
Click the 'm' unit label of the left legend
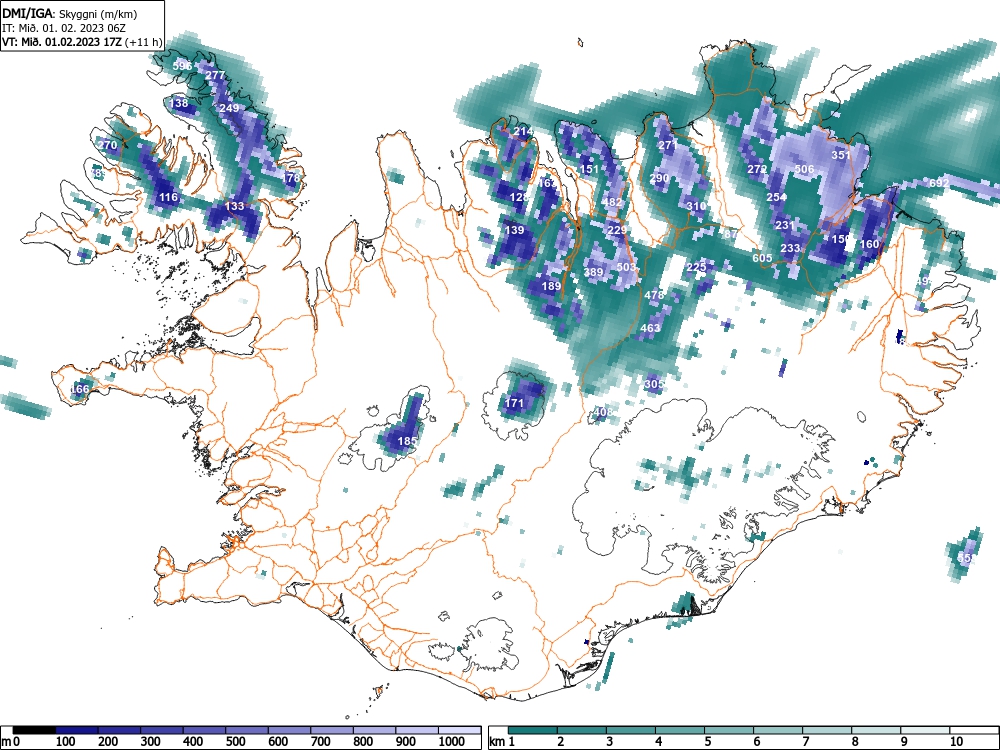tap(6, 742)
